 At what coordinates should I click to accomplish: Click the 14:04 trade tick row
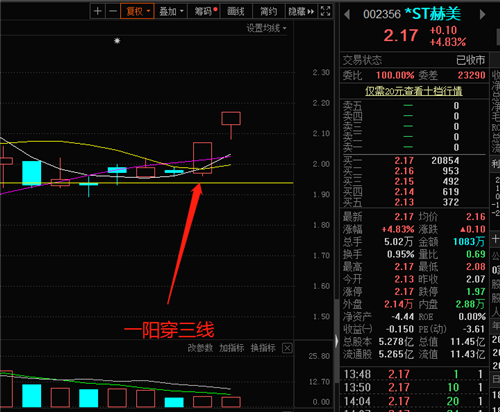point(414,401)
